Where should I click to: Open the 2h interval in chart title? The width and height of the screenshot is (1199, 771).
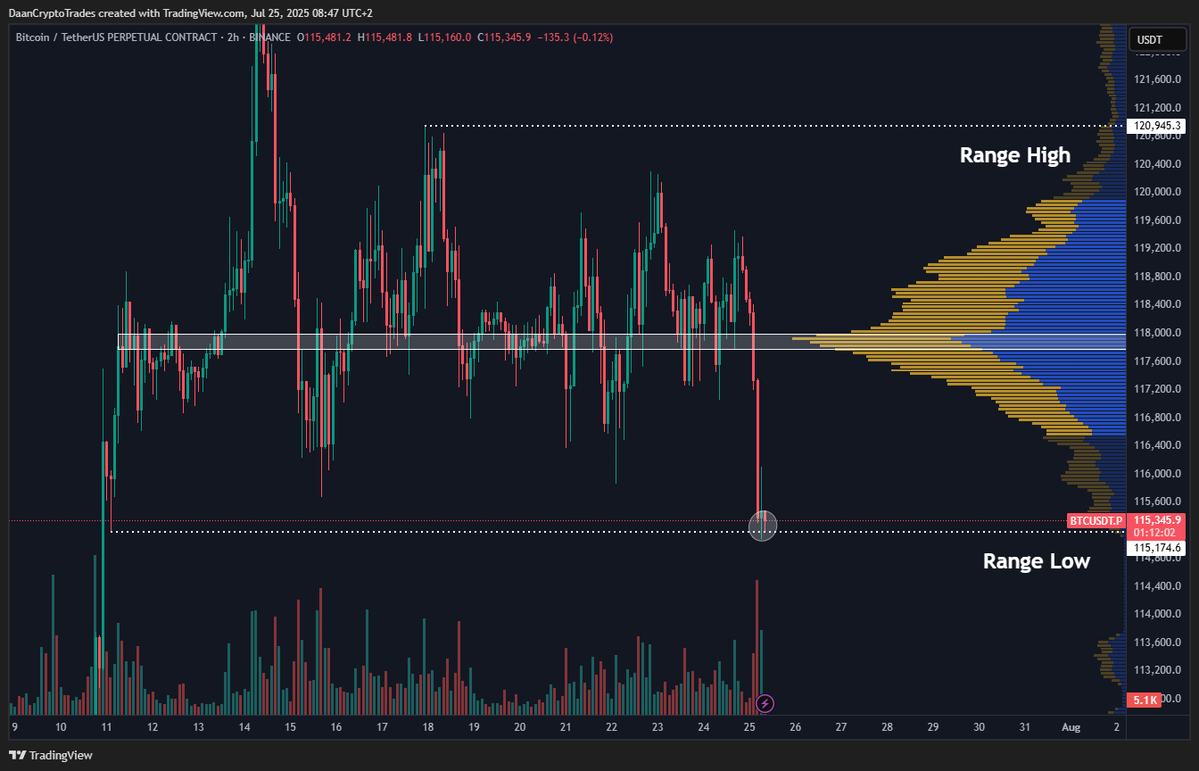(x=233, y=37)
